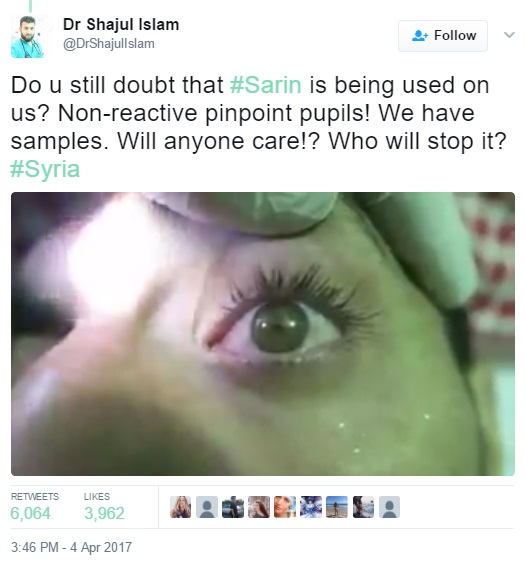This screenshot has height=563, width=525.
Task: View the 3,962 likes list
Action: 104,506
